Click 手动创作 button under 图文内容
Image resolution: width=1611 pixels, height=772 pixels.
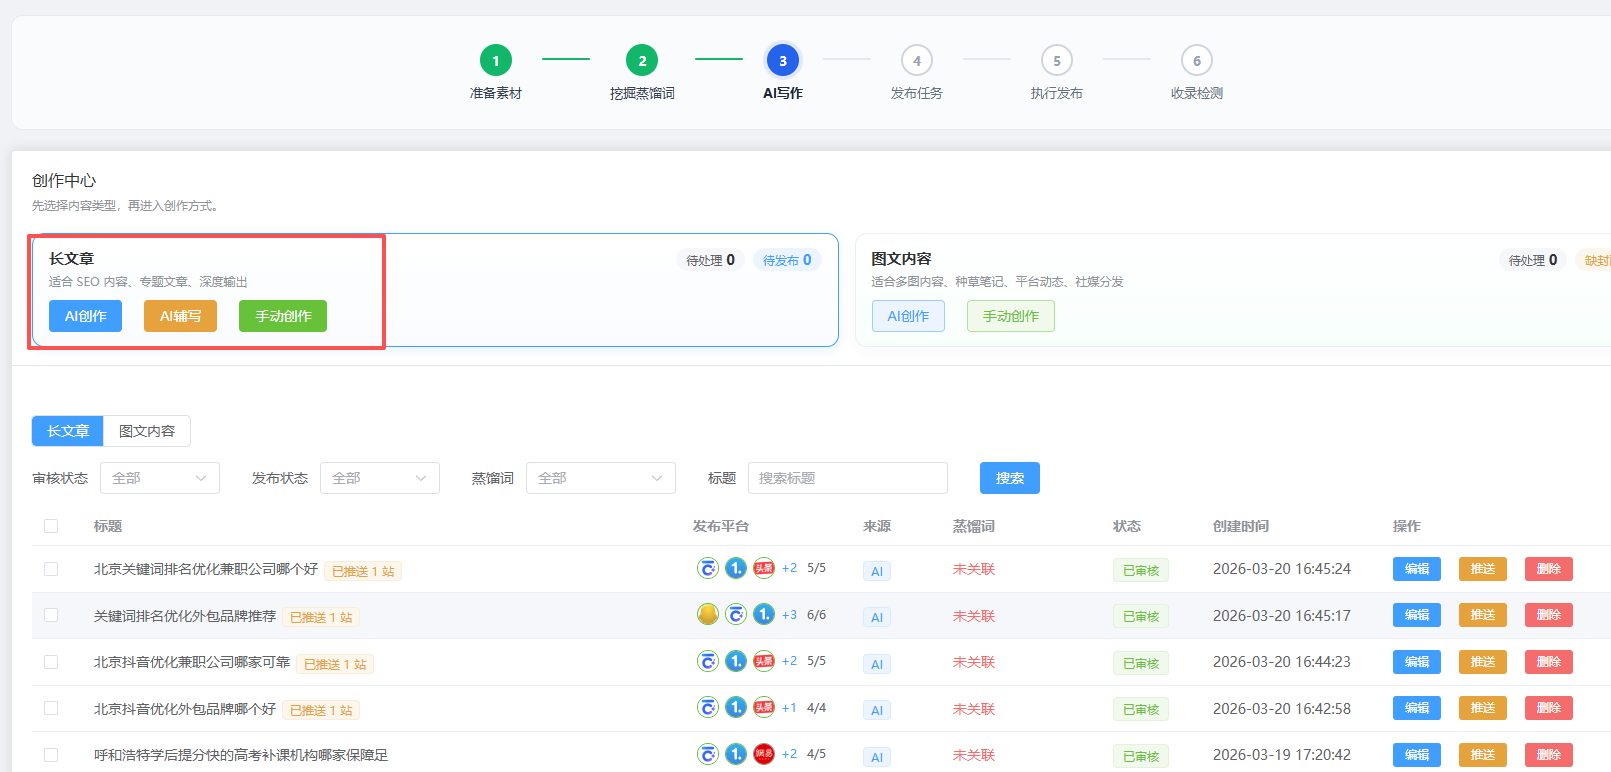[1011, 316]
